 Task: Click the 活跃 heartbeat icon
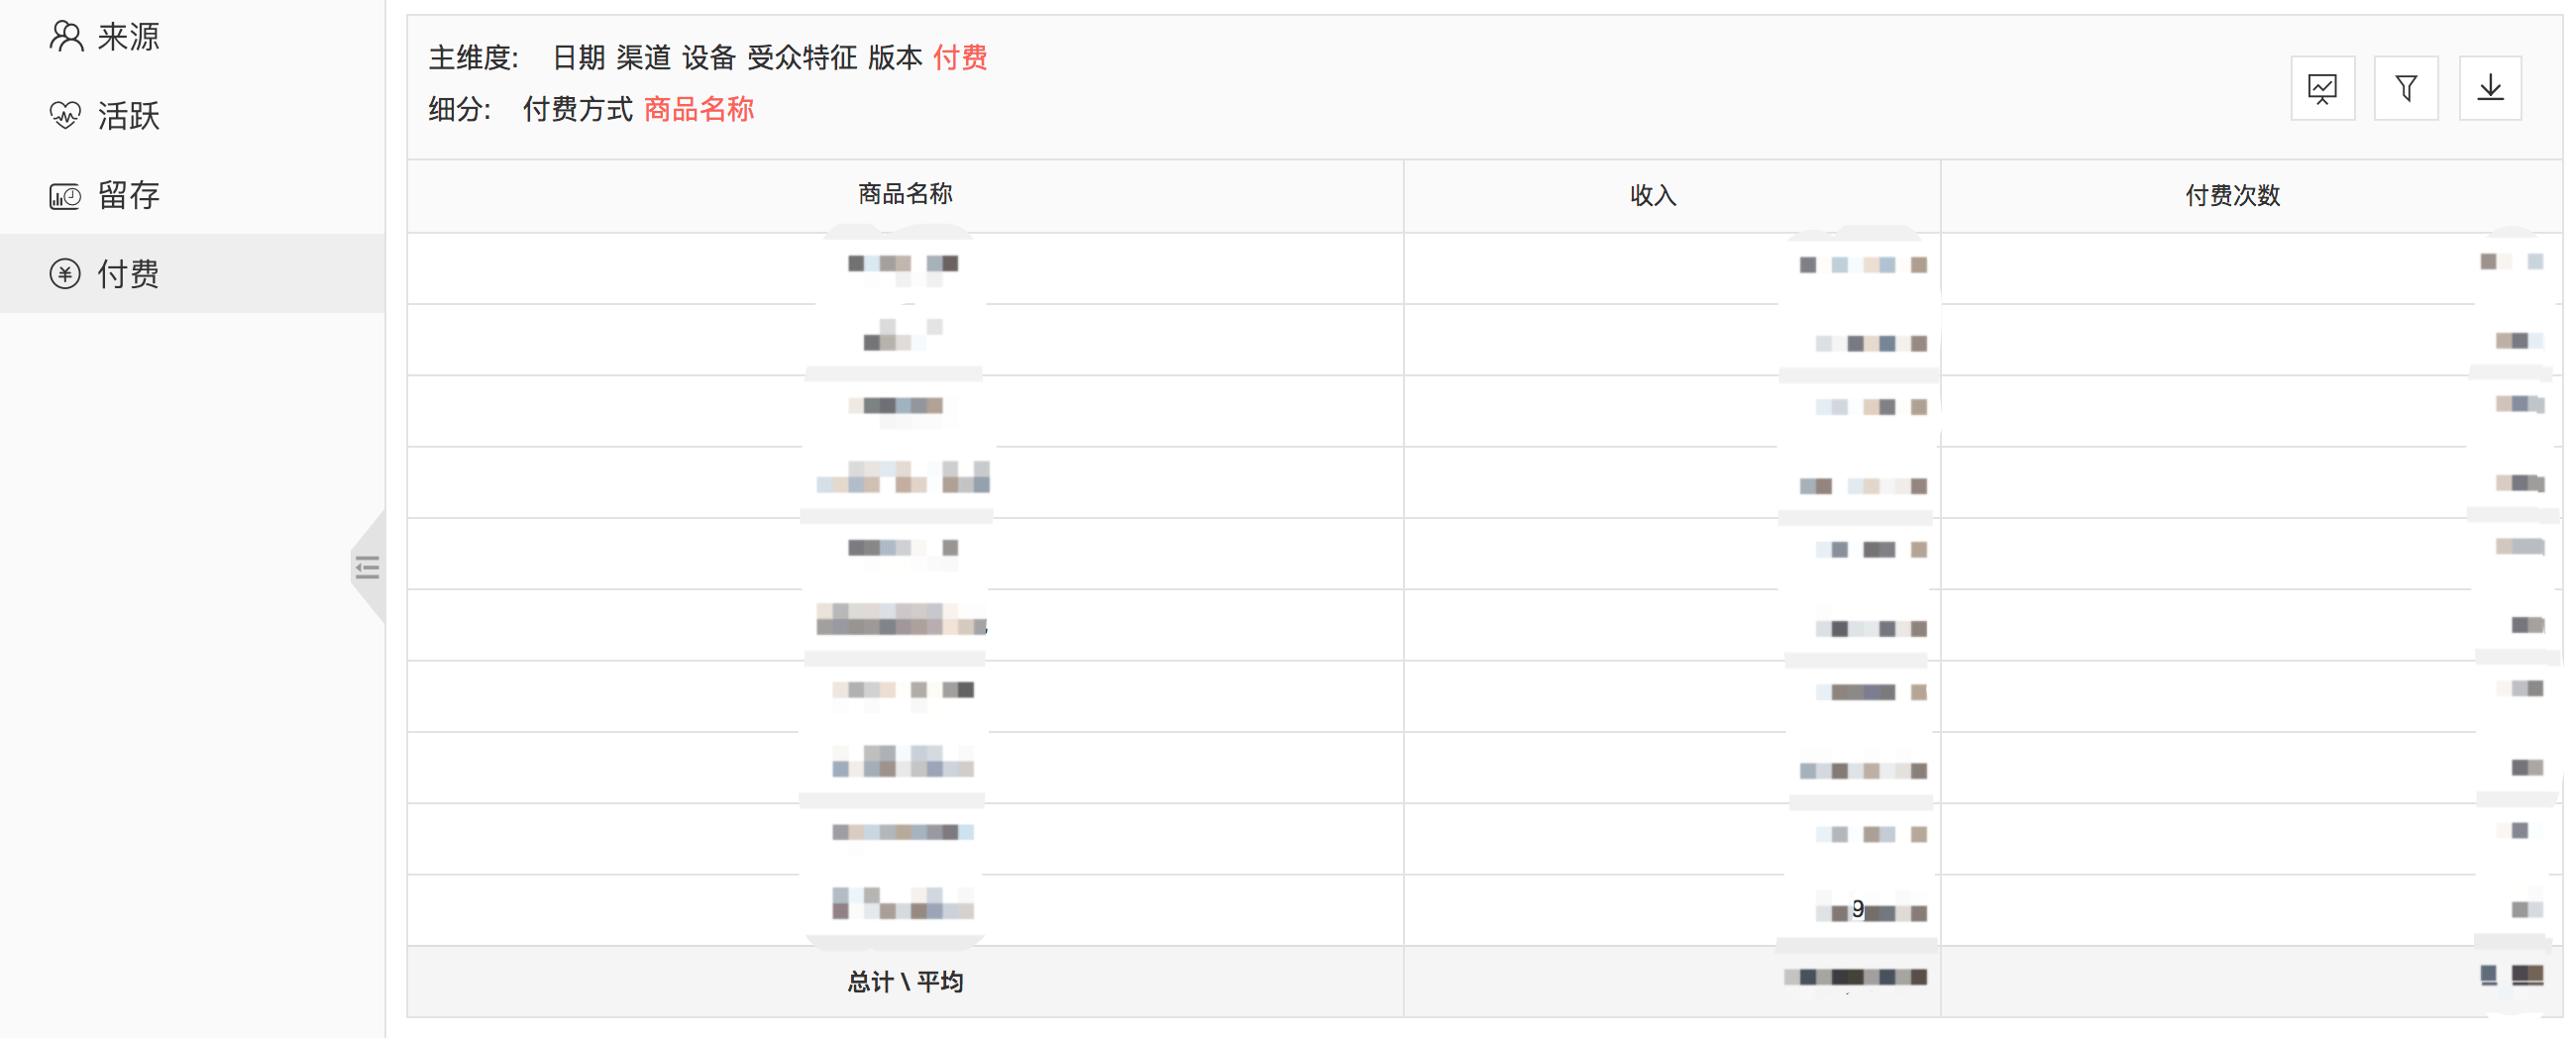66,116
